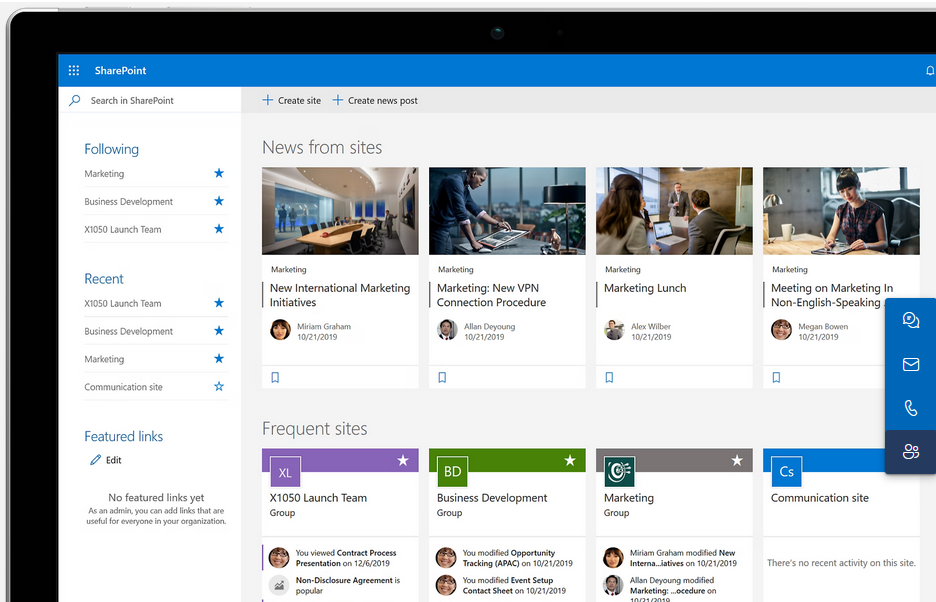This screenshot has height=602, width=936.
Task: Click the Search in SharePoint field
Action: (x=150, y=101)
